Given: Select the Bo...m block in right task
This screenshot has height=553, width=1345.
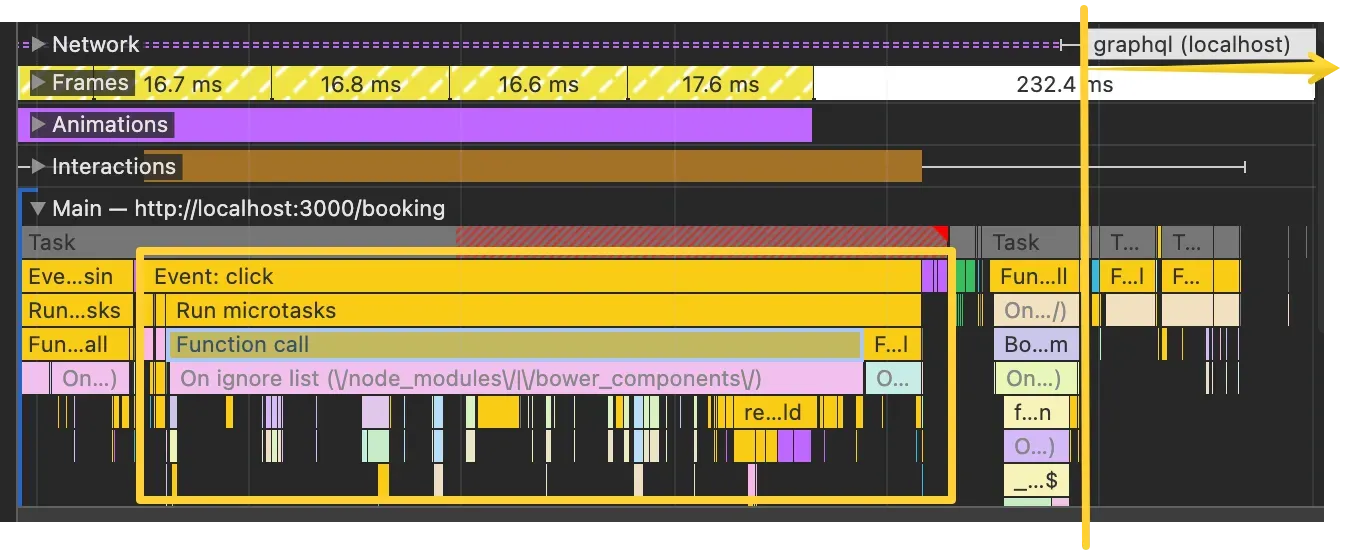Looking at the screenshot, I should coord(1036,345).
